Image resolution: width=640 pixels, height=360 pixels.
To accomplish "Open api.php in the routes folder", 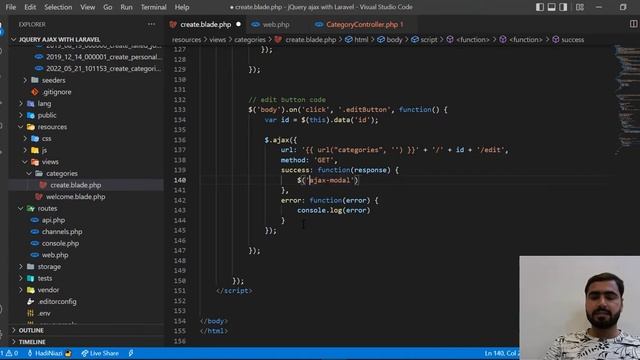I will [x=53, y=220].
